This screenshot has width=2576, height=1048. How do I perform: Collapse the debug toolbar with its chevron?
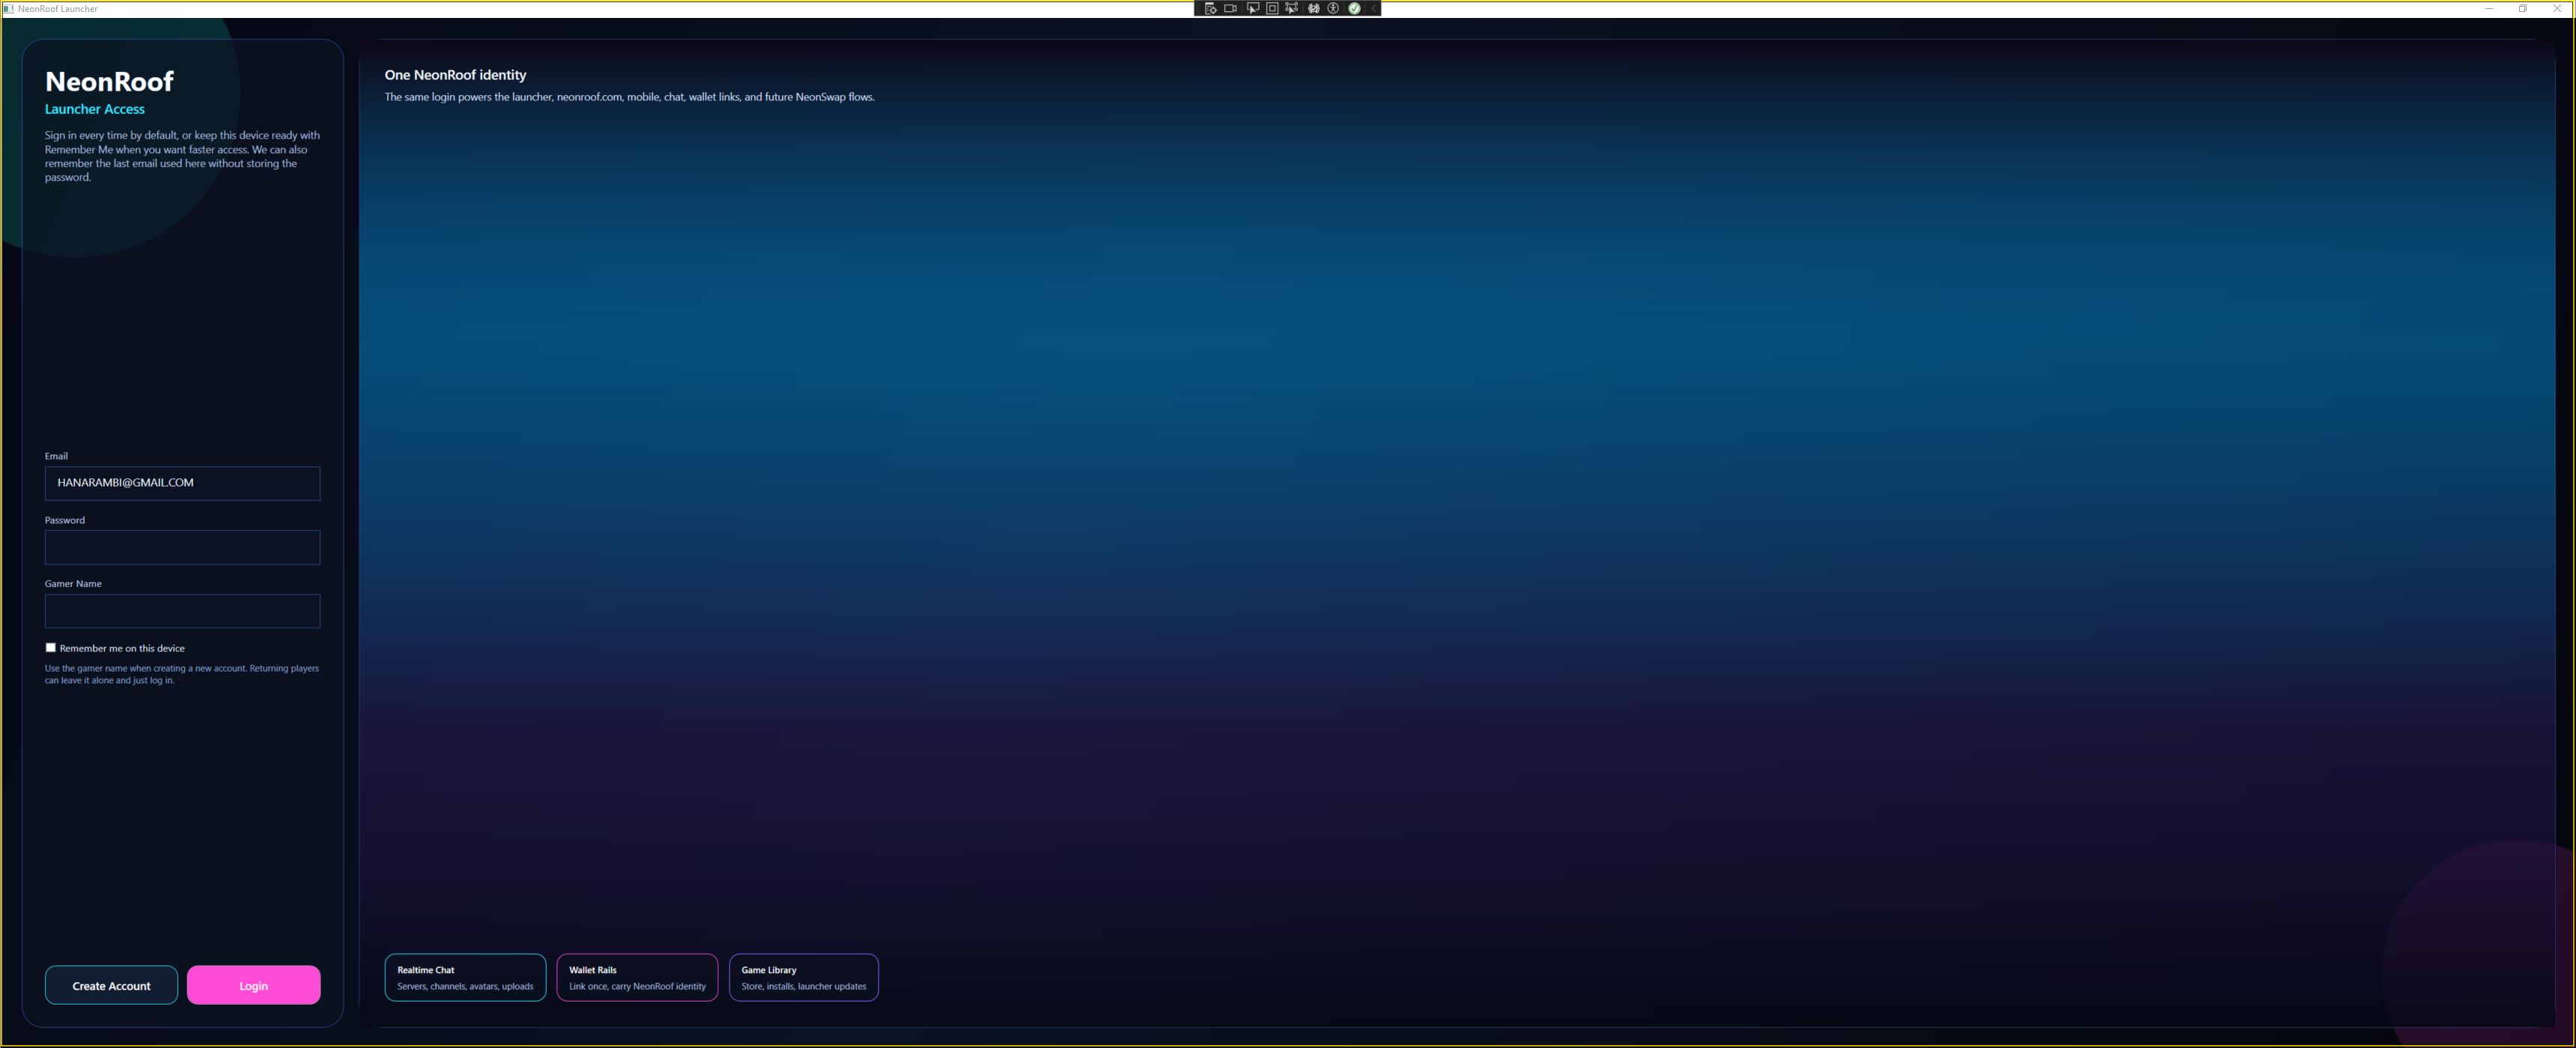tap(1374, 8)
